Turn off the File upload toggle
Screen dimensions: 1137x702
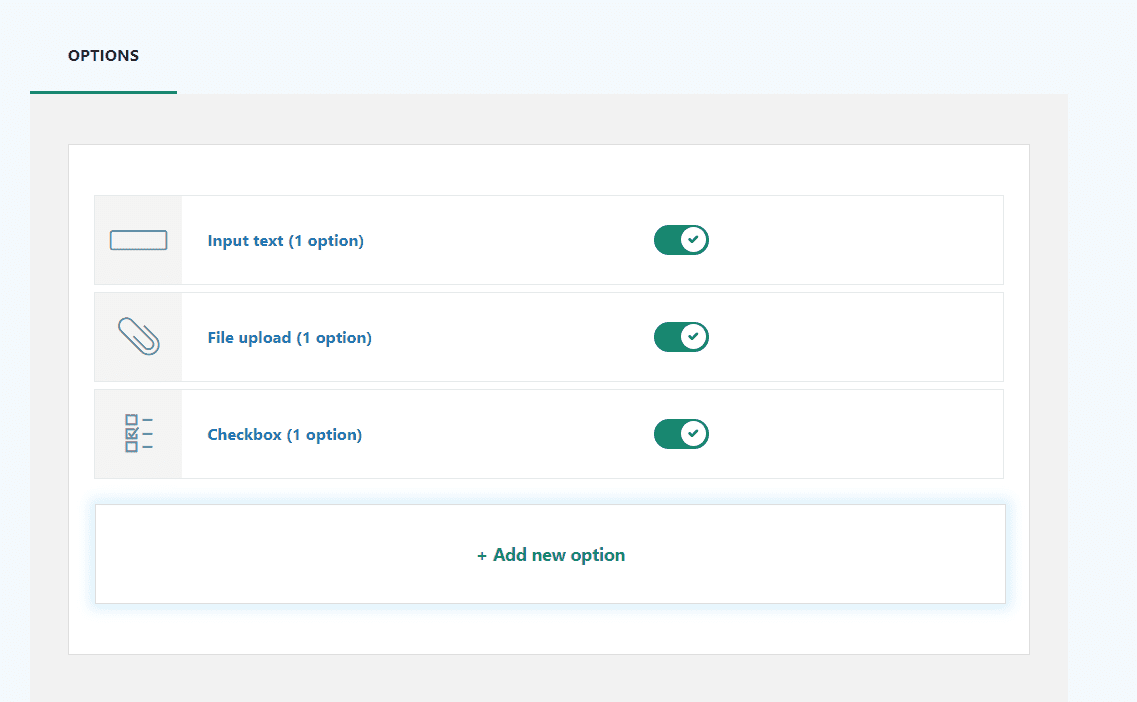681,337
